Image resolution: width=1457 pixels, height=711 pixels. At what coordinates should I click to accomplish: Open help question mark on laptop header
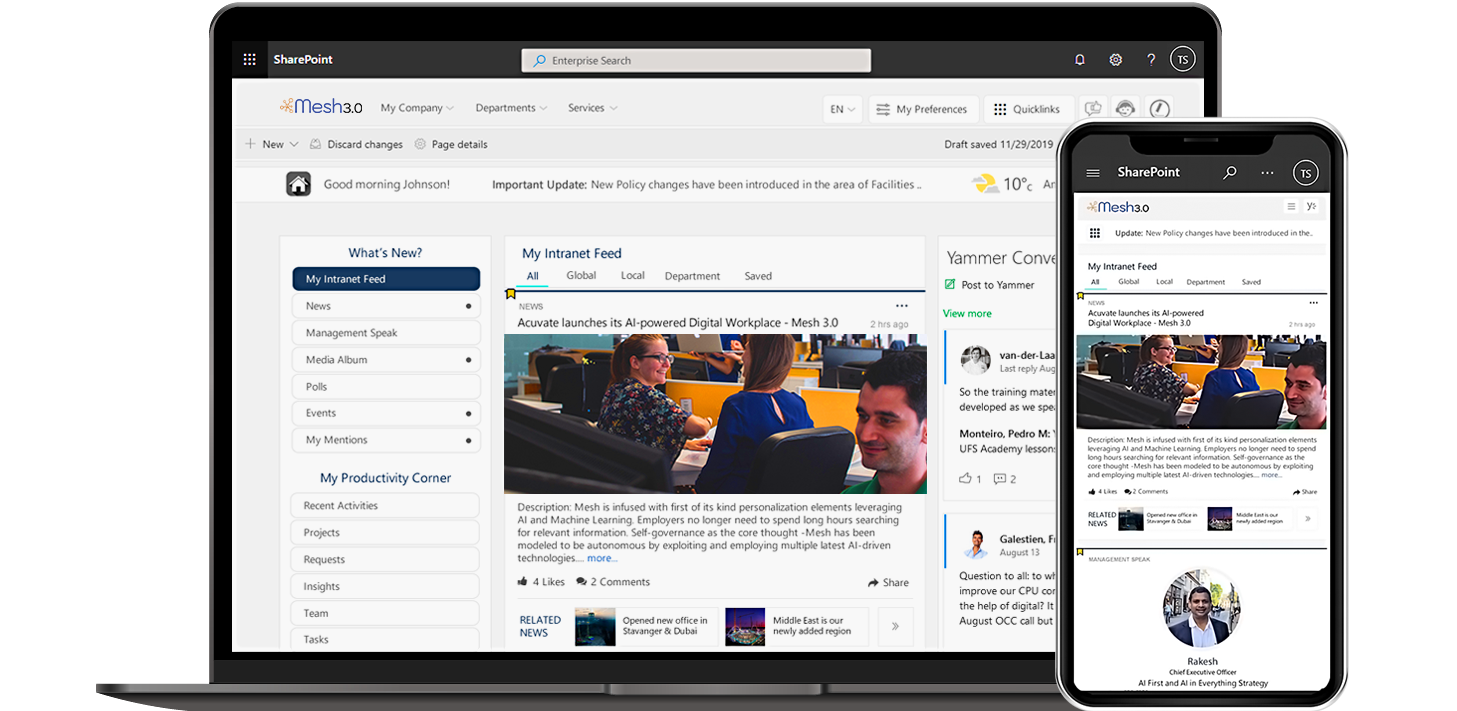pos(1151,60)
